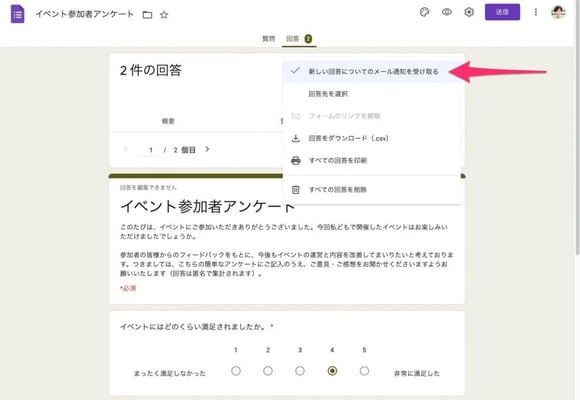This screenshot has height=400, width=580.
Task: Select satisfaction rating 4 radio button
Action: point(332,371)
